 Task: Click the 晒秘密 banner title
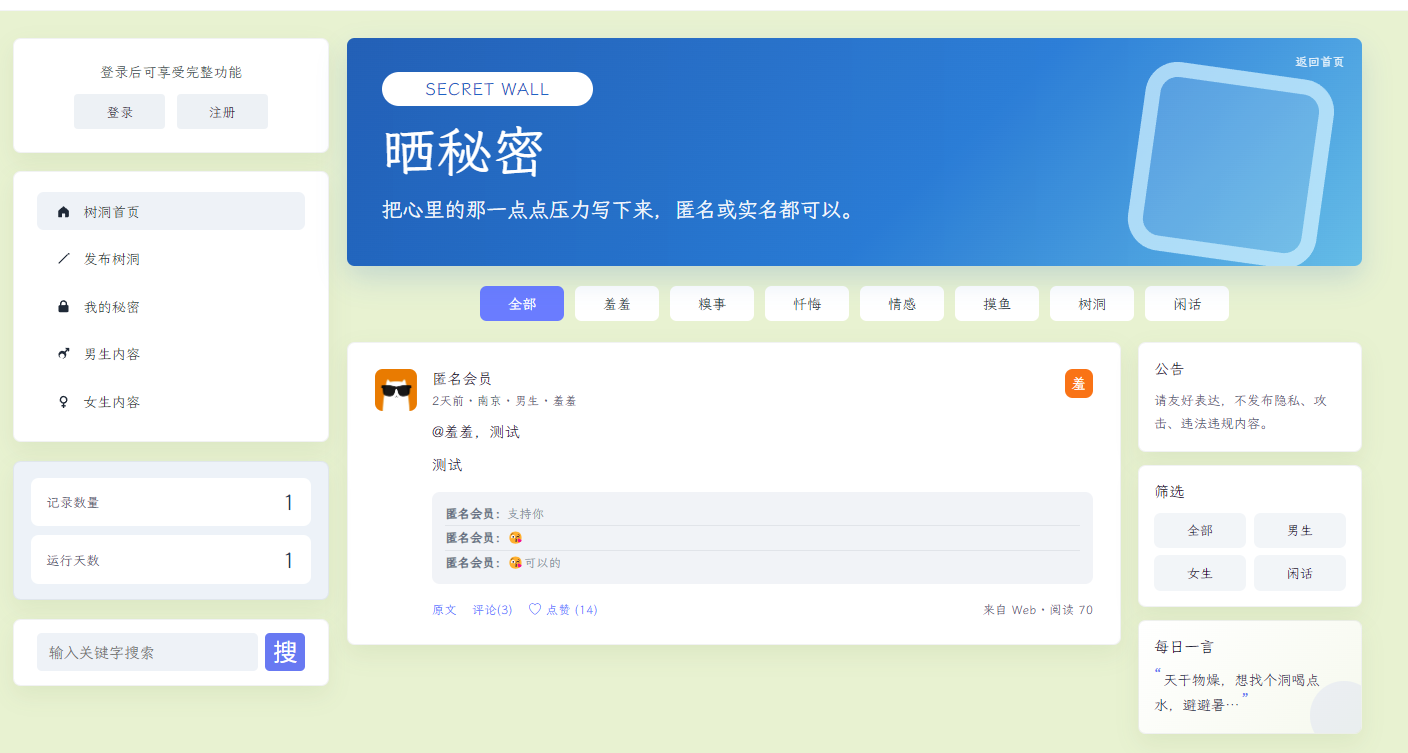(x=463, y=154)
